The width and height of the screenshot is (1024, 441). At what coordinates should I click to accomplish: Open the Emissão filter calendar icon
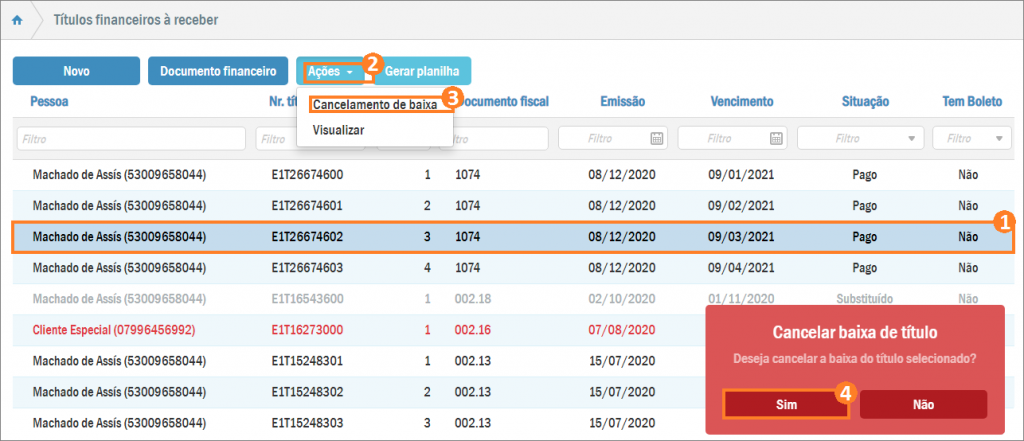[657, 139]
